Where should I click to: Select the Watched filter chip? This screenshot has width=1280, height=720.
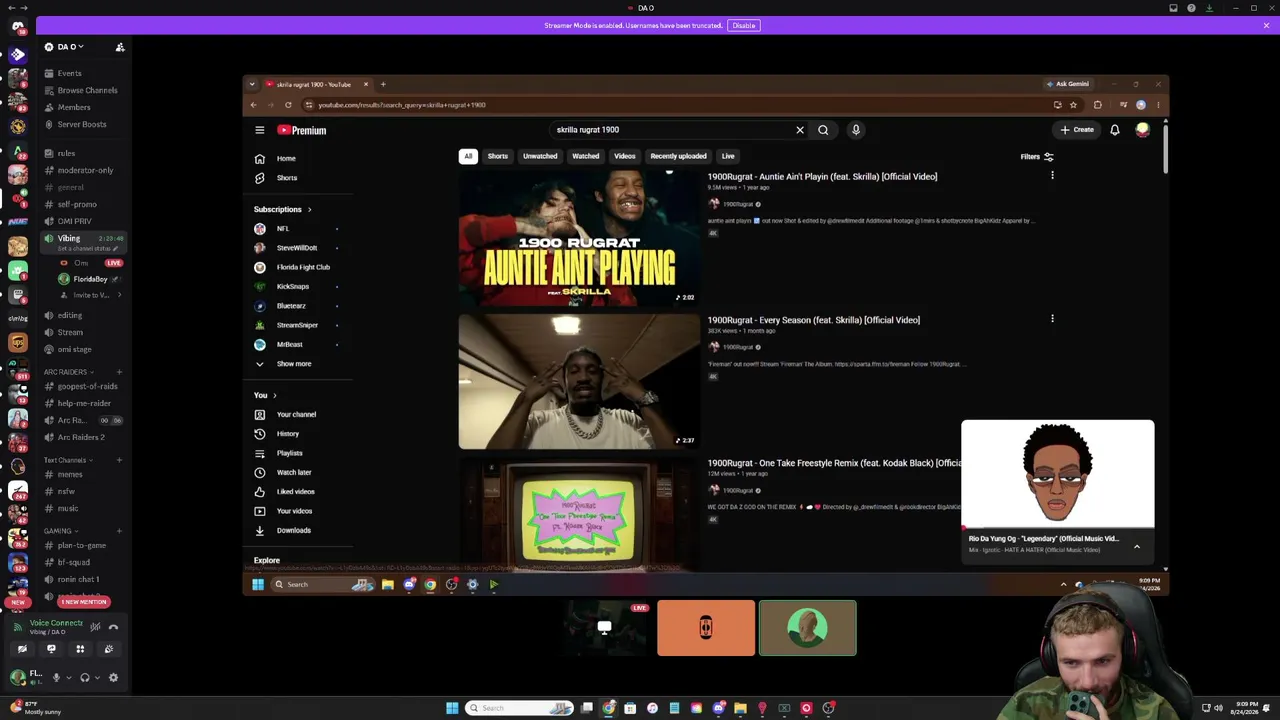[586, 156]
